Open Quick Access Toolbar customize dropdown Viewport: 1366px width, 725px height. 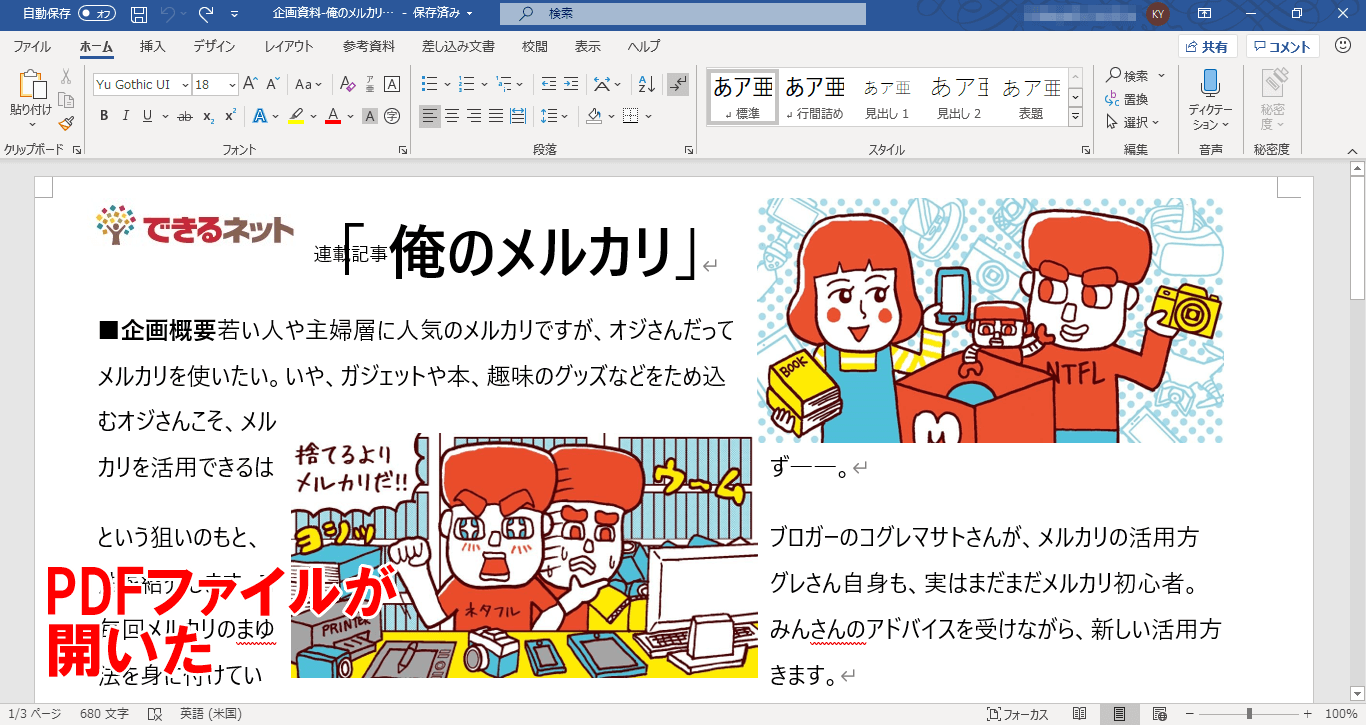coord(234,14)
